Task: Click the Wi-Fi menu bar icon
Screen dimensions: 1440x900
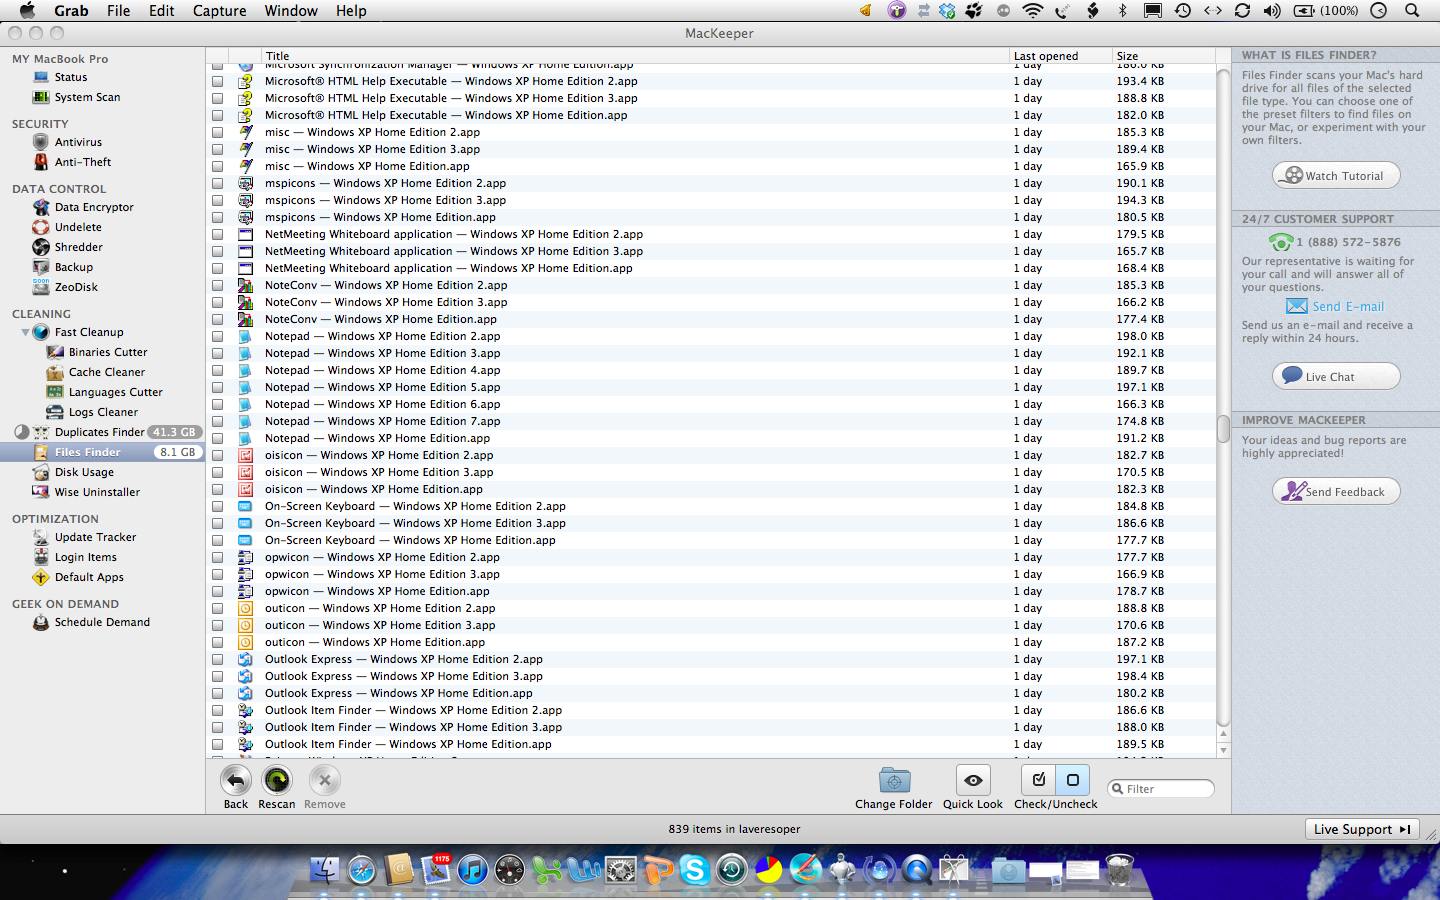Action: pos(1033,11)
